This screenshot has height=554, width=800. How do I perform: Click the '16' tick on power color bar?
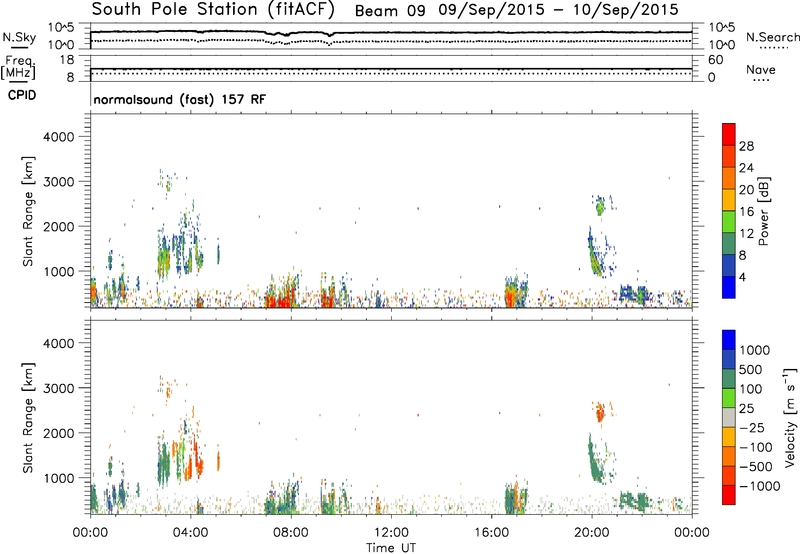point(746,212)
